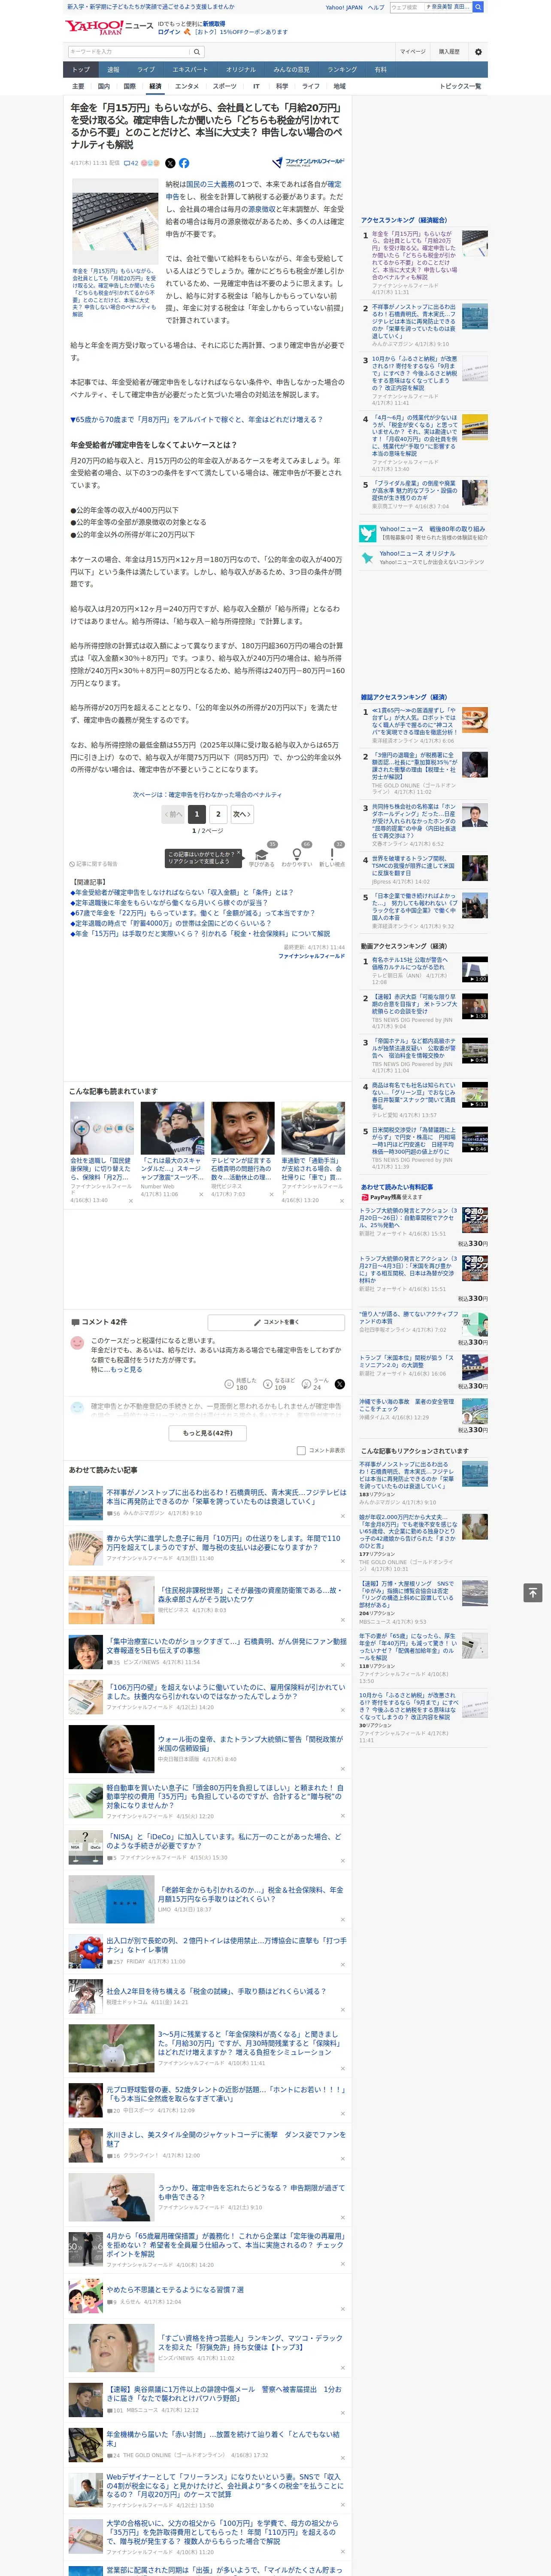Go to page 2 of the article
Image resolution: width=551 pixels, height=2576 pixels.
[218, 814]
